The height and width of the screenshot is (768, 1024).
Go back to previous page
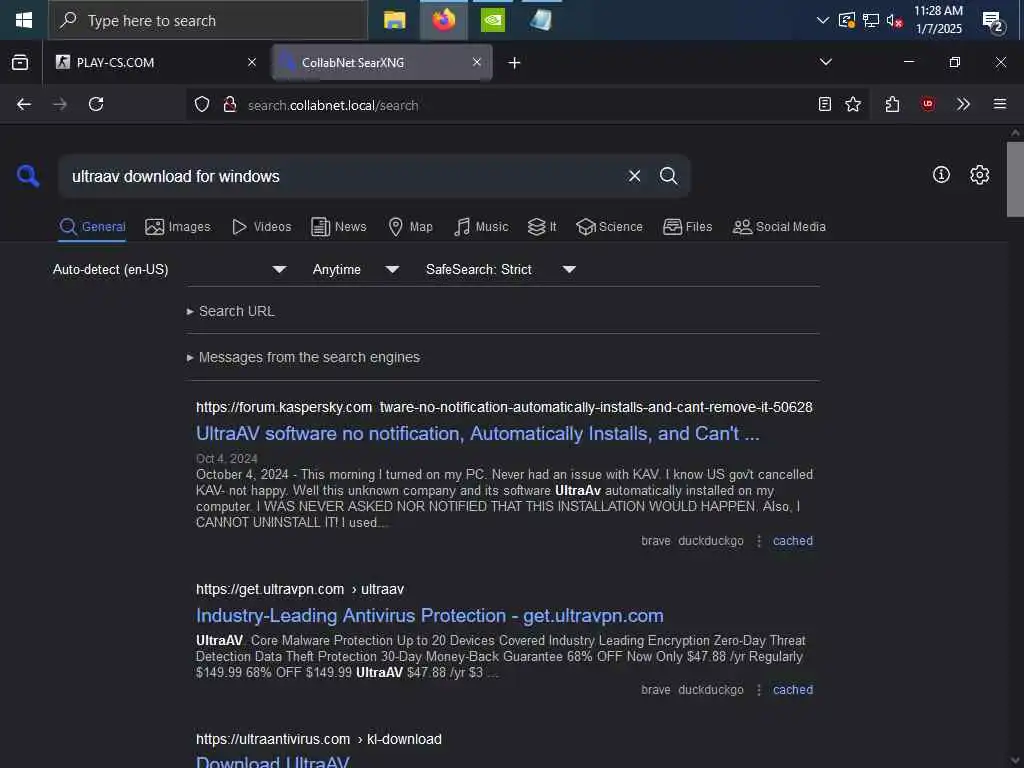pos(24,104)
